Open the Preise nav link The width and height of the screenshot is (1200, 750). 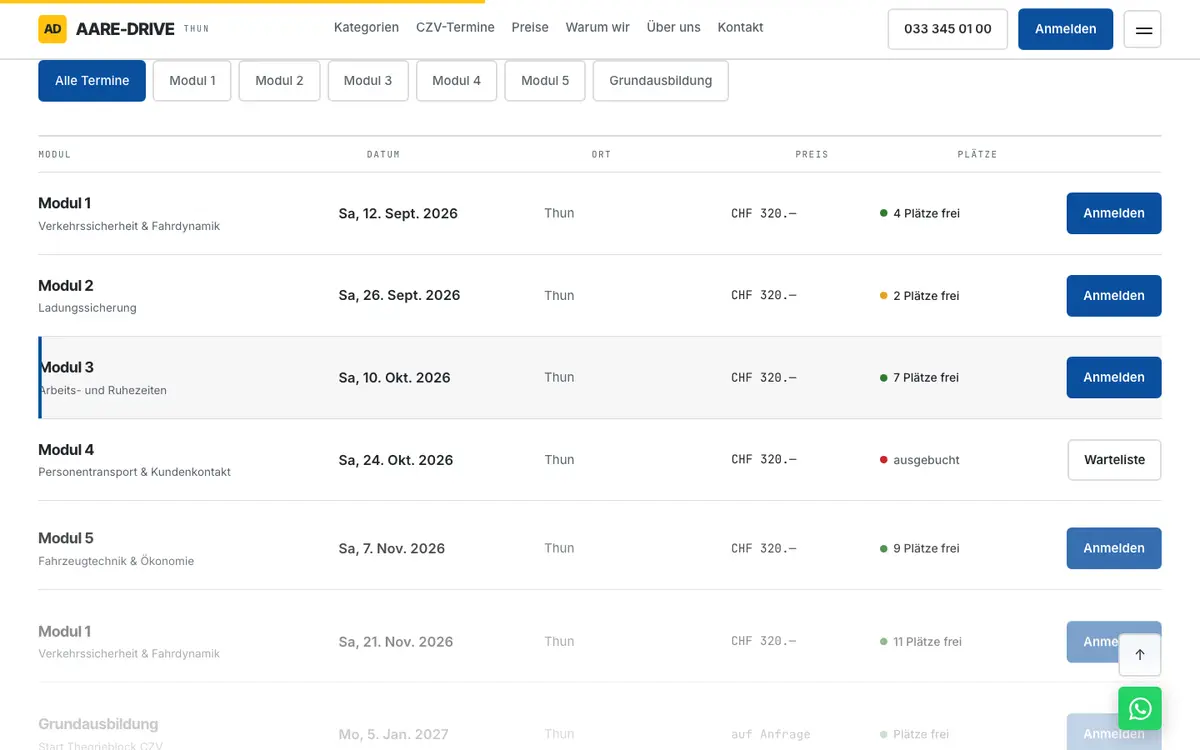pyautogui.click(x=530, y=28)
